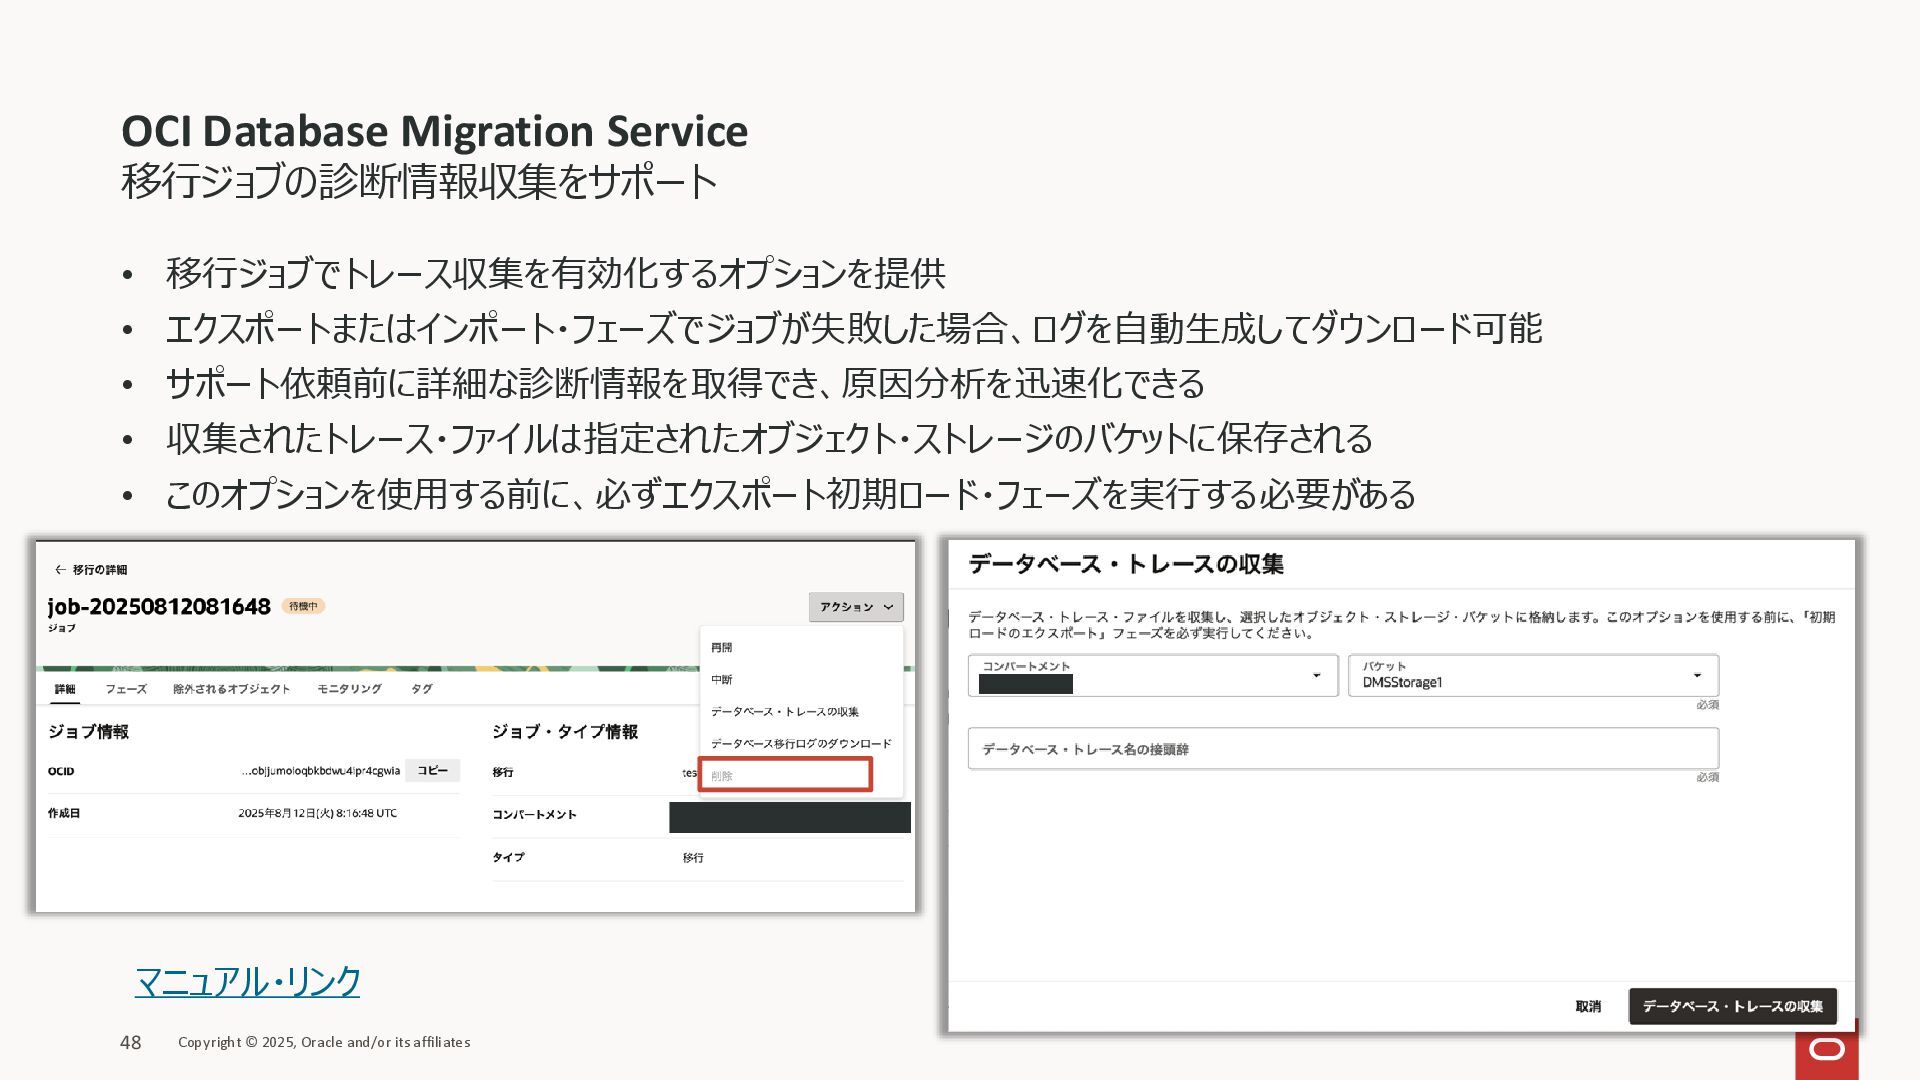Click the dialog title データベース・トレースの収集
The width and height of the screenshot is (1920, 1080).
coord(1126,564)
